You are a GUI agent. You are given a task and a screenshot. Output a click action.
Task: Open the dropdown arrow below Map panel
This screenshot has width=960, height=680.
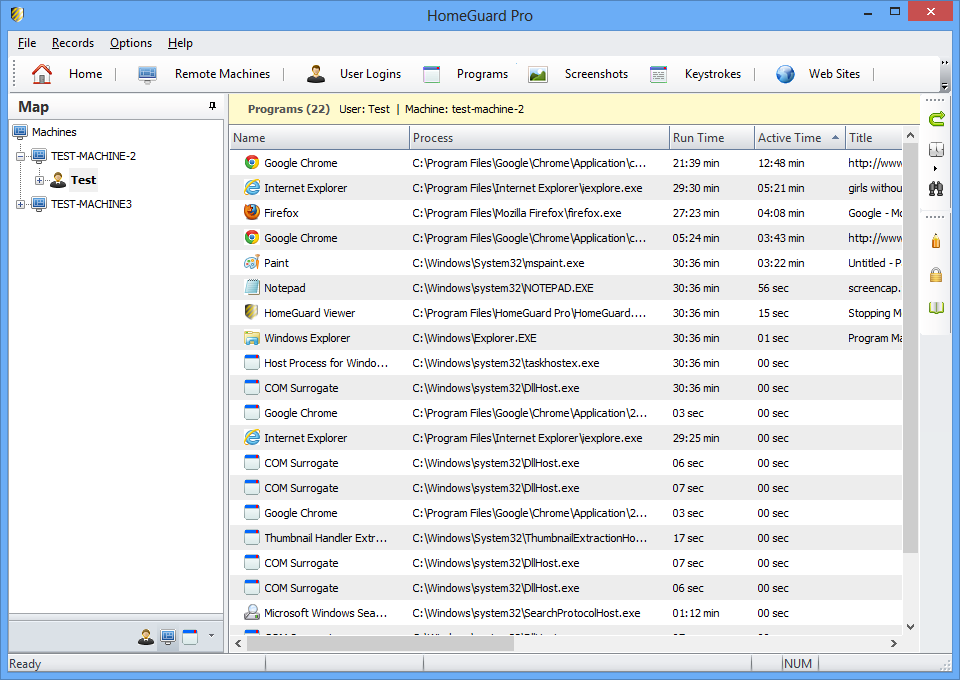pyautogui.click(x=211, y=636)
